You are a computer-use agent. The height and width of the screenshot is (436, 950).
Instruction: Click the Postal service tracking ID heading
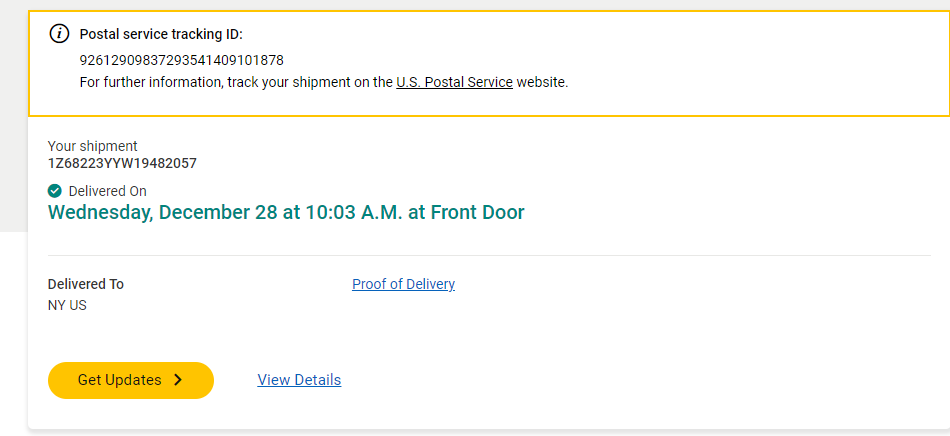[161, 34]
